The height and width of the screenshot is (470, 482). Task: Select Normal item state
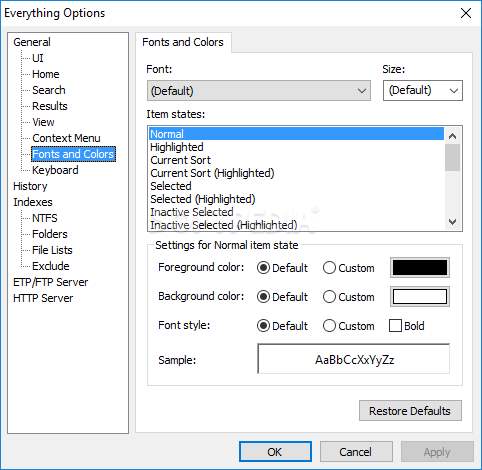pos(296,134)
